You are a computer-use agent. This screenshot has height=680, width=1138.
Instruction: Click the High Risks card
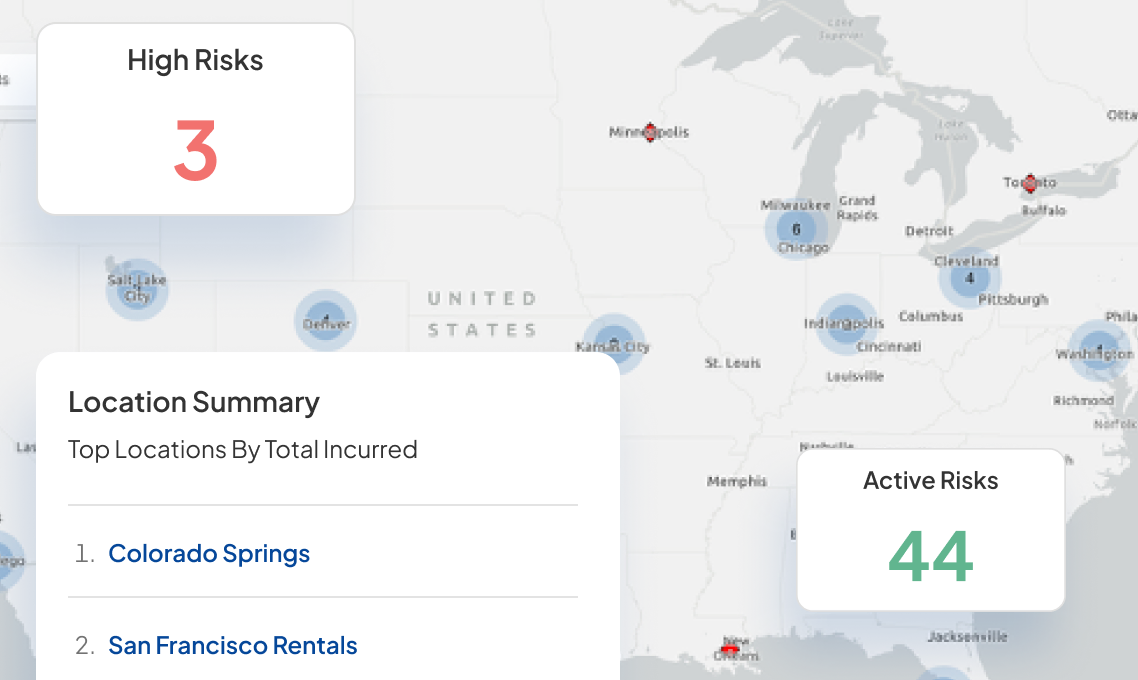point(196,119)
